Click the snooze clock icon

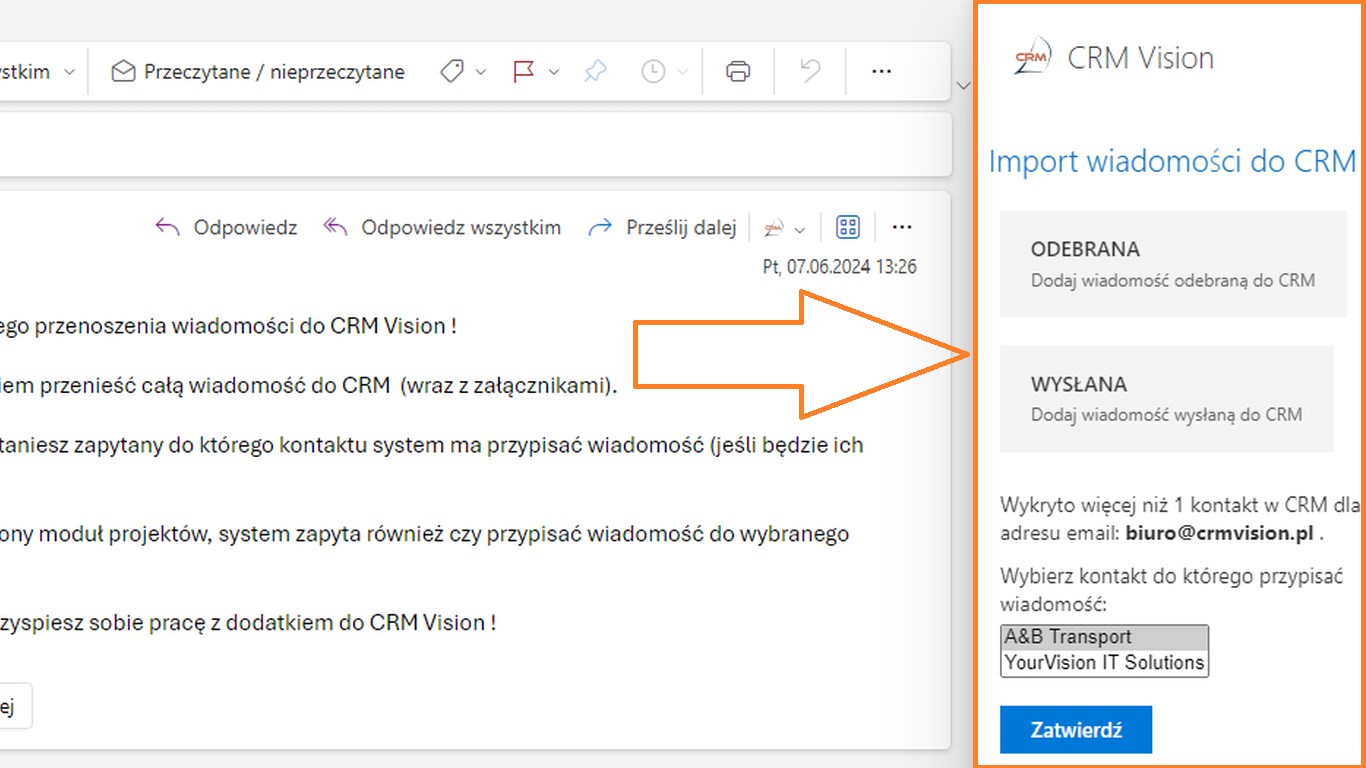tap(653, 72)
